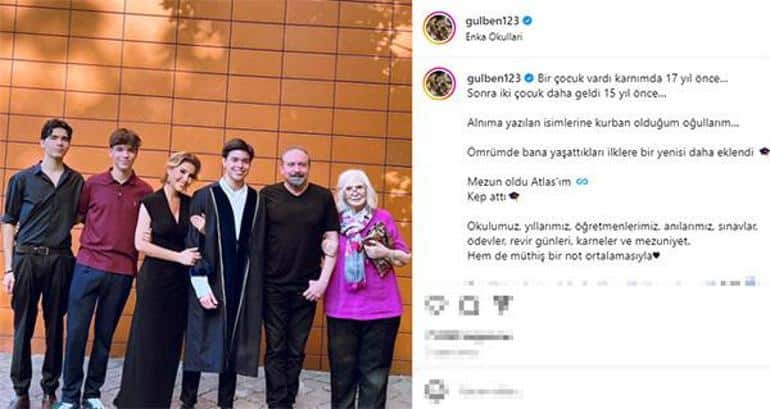Share the post with the share icon
The image size is (770, 409).
[x=502, y=304]
